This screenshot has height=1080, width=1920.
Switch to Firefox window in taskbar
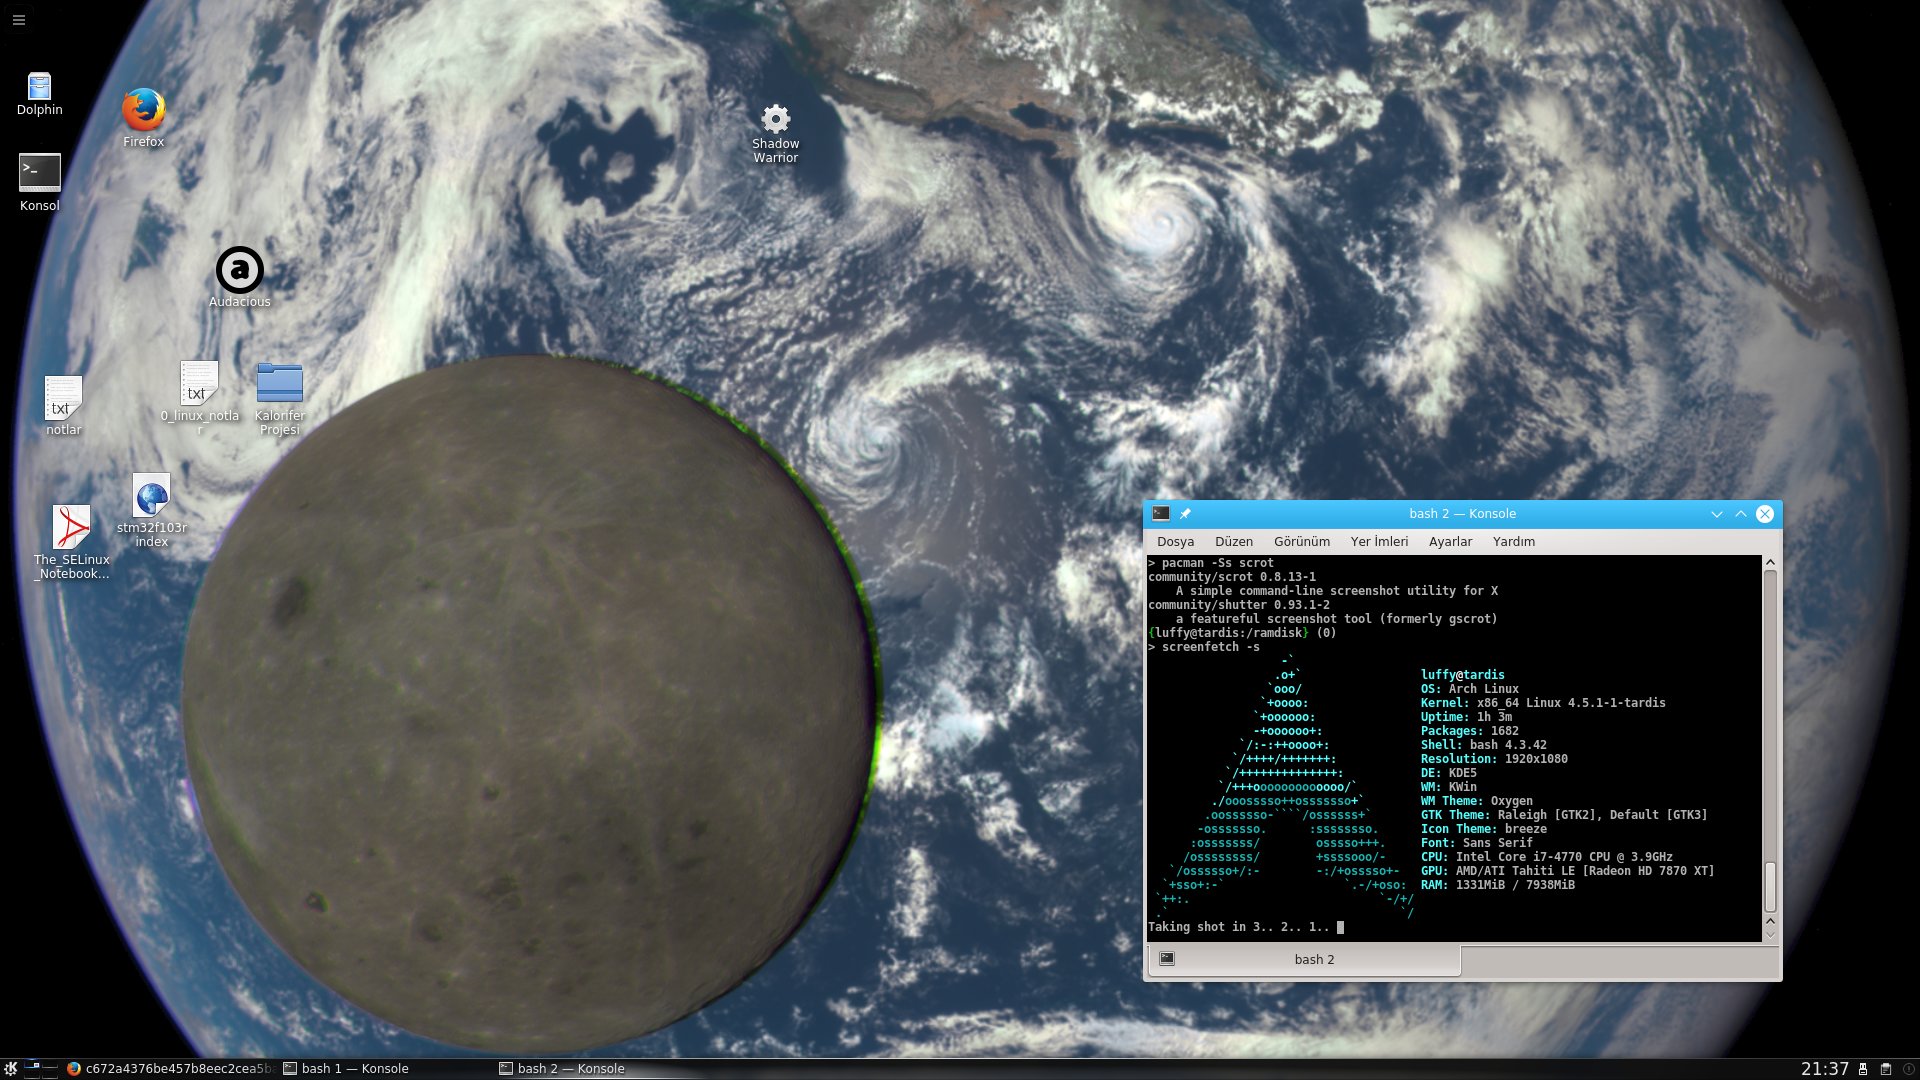coord(170,1068)
